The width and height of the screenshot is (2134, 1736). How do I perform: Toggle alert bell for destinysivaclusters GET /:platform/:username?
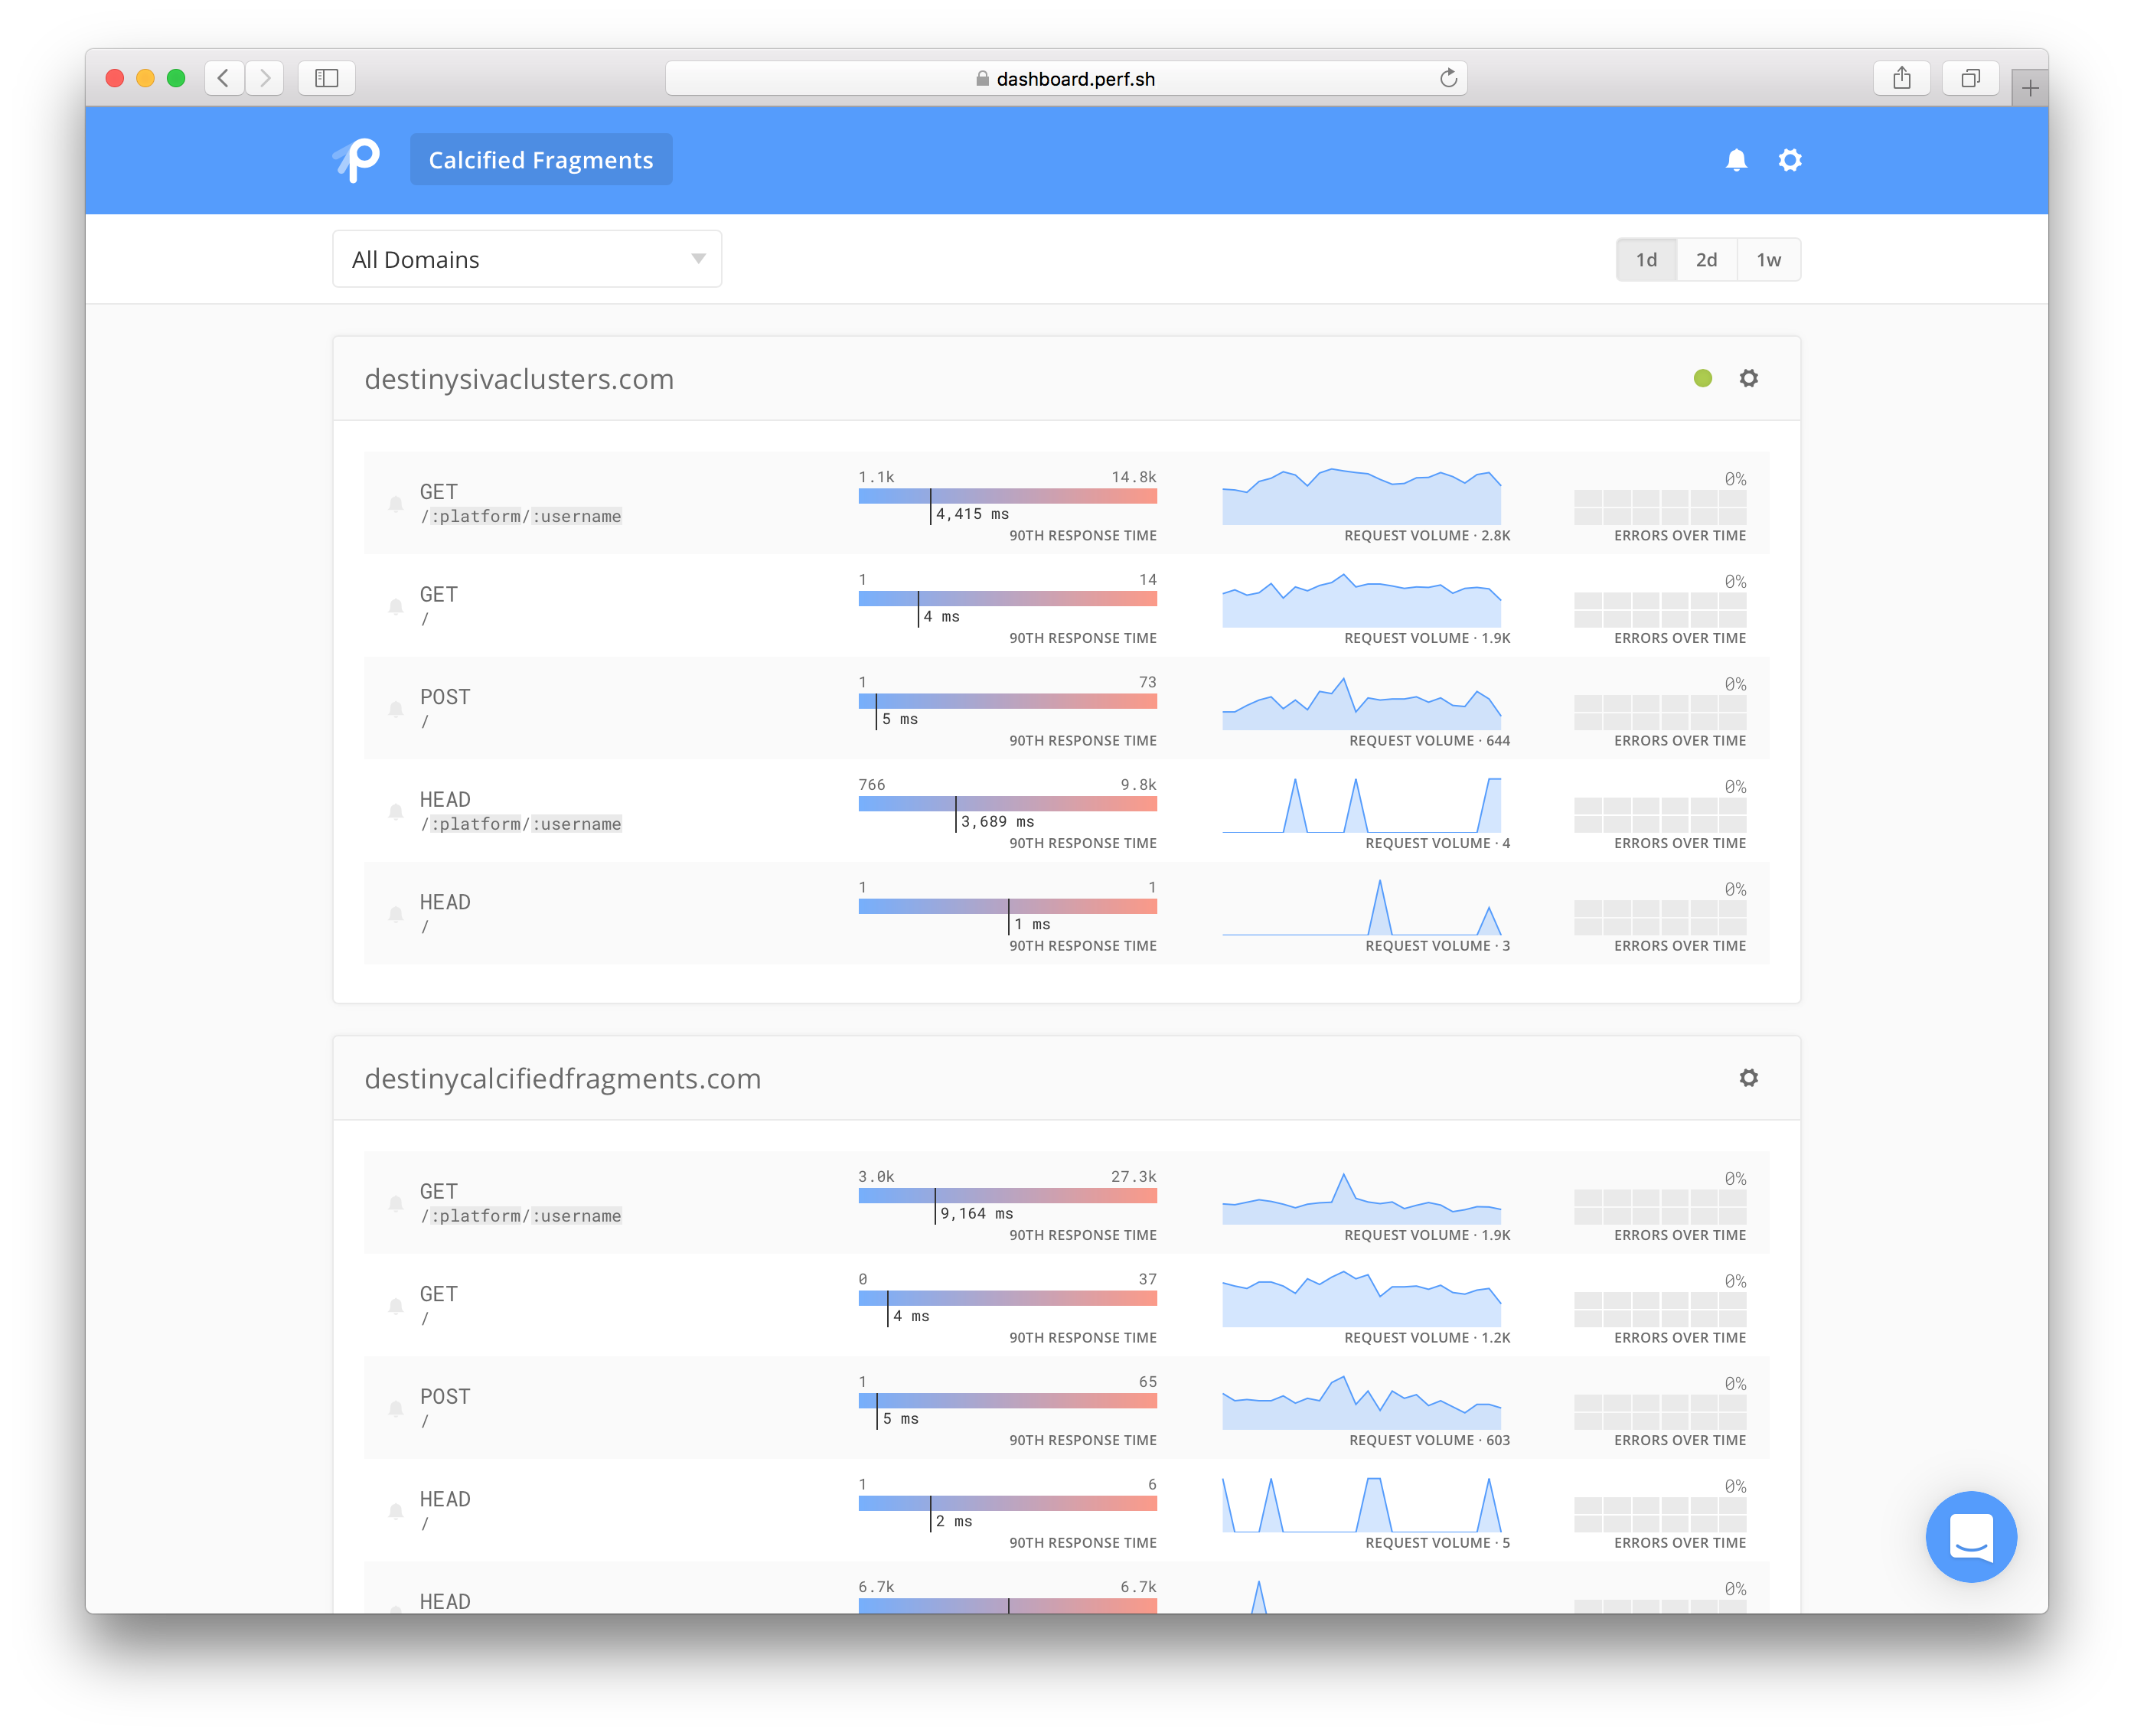tap(396, 504)
